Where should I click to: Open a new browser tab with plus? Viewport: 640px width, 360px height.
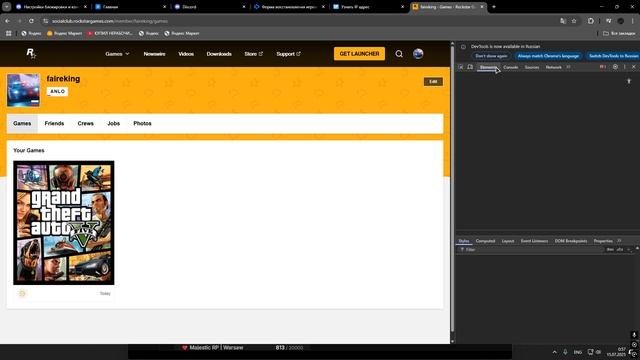click(x=494, y=7)
